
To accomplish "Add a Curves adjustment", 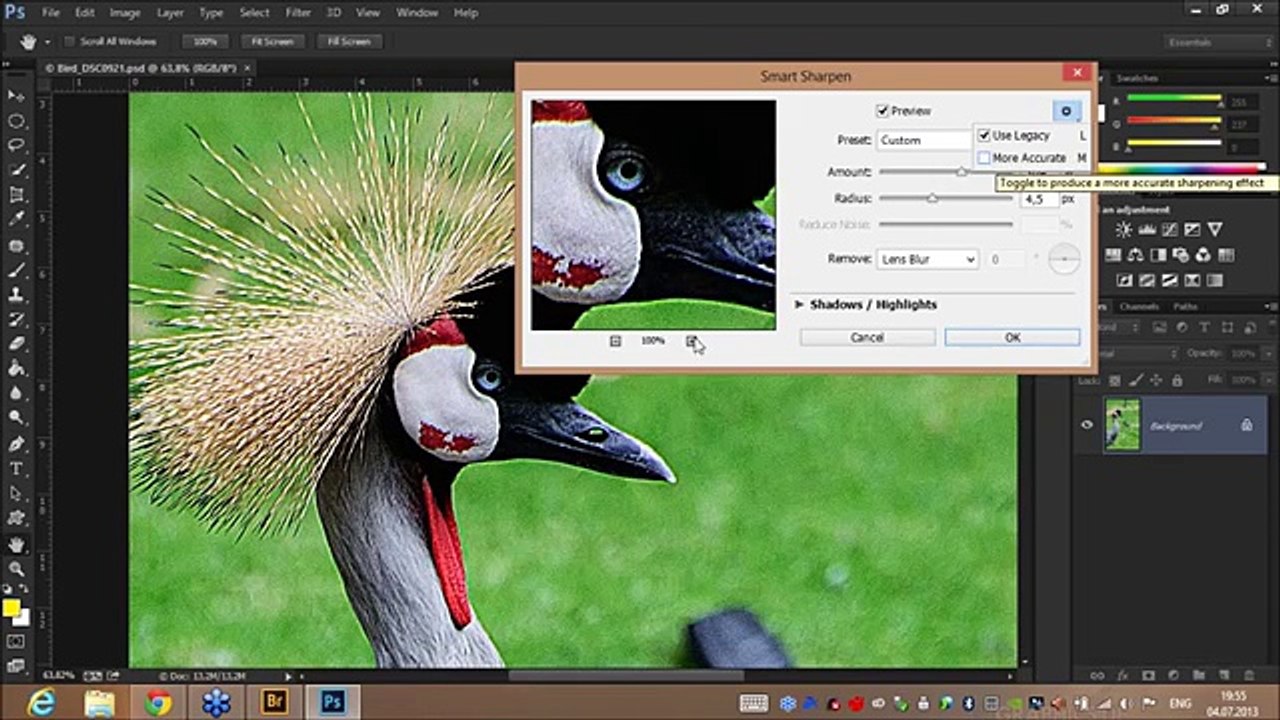I will pyautogui.click(x=1169, y=230).
